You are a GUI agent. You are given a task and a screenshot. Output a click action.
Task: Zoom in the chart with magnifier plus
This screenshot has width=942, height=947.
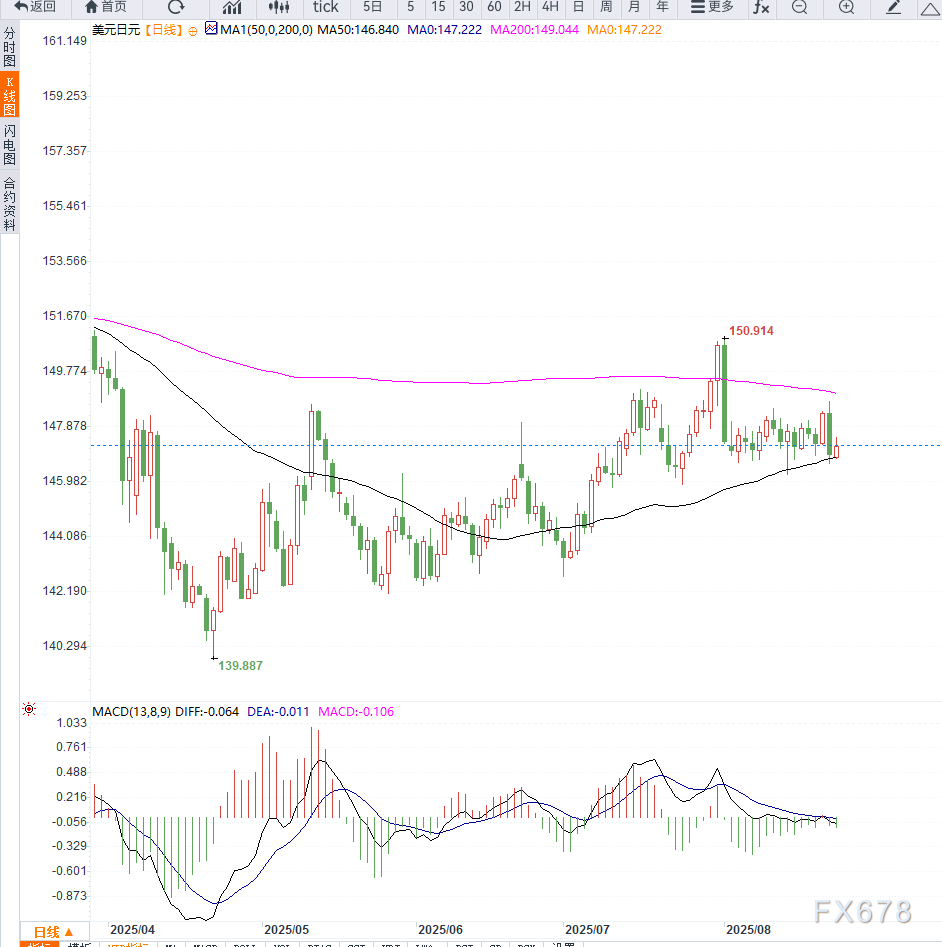coord(846,7)
